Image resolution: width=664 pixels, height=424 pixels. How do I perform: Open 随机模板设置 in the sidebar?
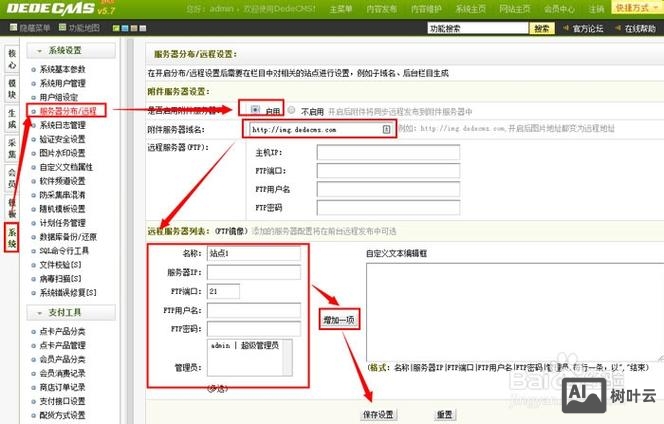[x=63, y=209]
